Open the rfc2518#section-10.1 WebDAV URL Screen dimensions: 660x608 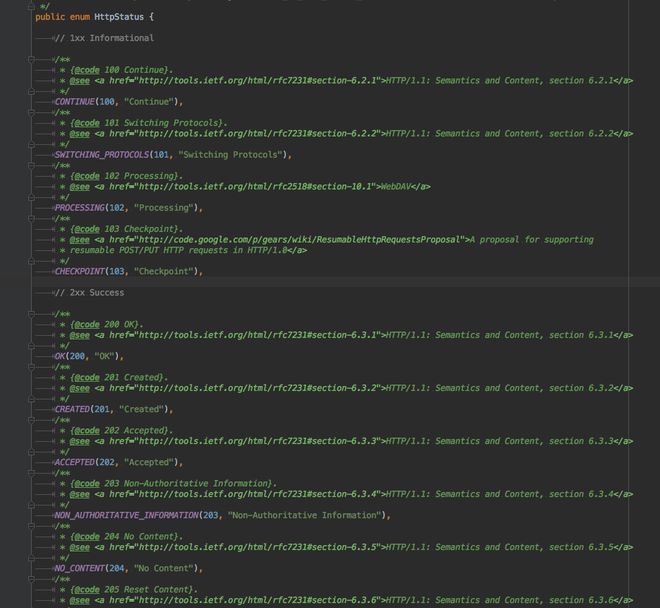[x=255, y=187]
